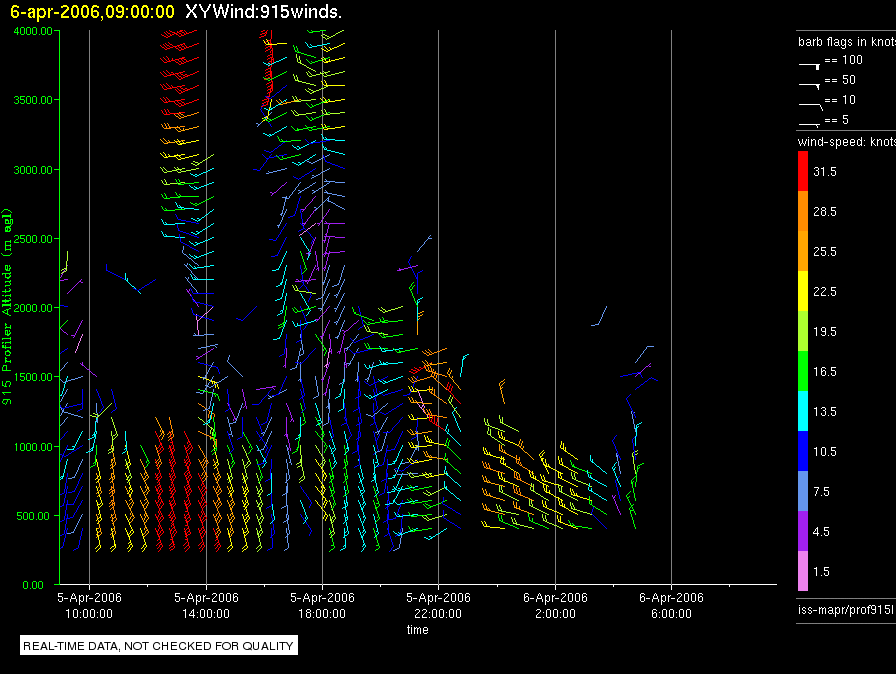
Task: Choose the pink 1.5 knots color swatch
Action: 802,572
